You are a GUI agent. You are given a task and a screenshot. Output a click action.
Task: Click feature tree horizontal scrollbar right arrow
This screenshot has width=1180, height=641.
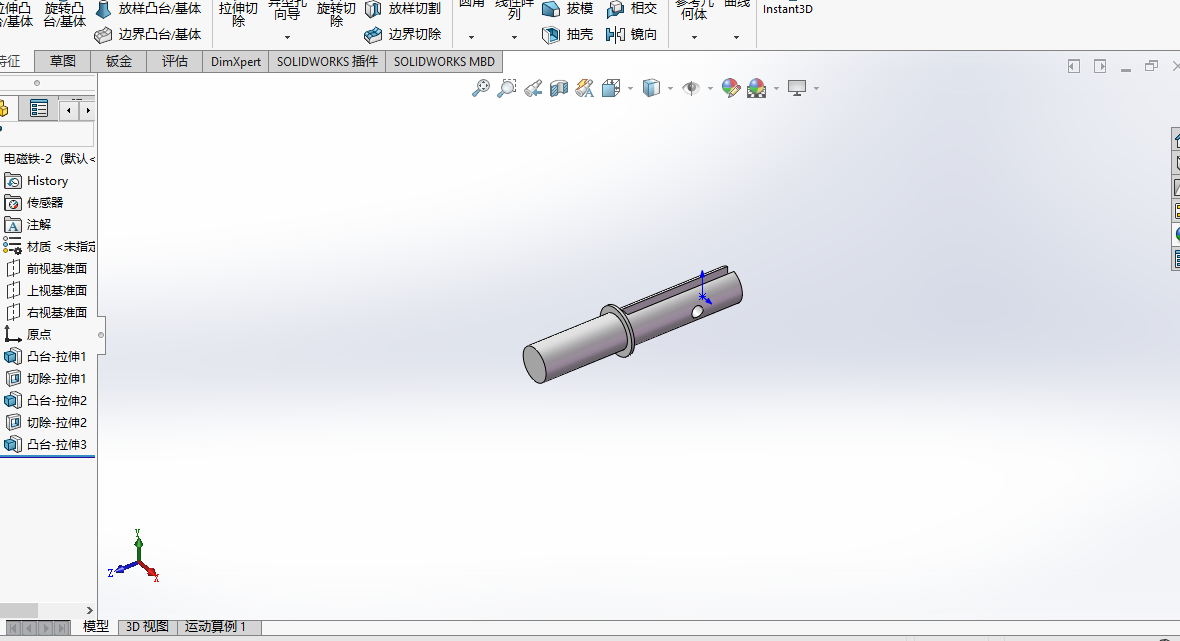coord(90,610)
